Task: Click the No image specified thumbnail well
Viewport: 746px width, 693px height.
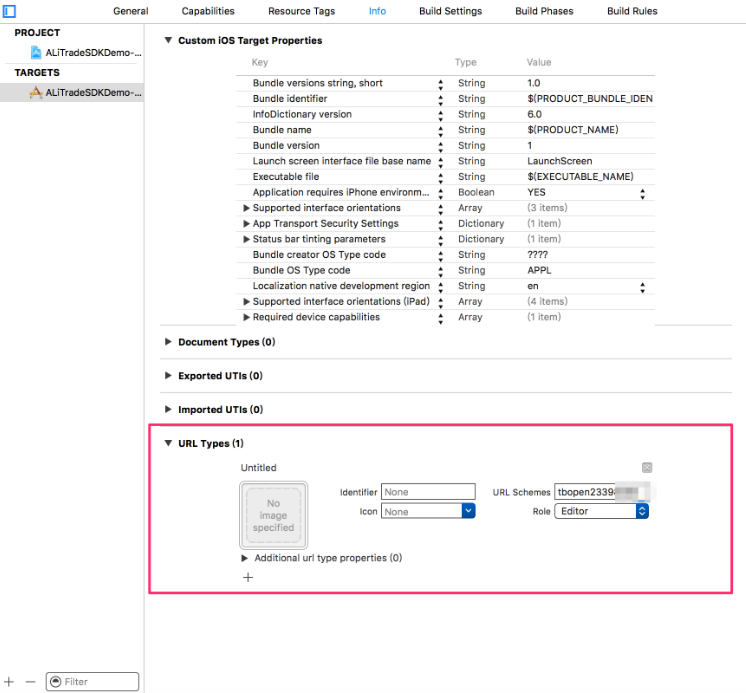Action: (x=273, y=515)
